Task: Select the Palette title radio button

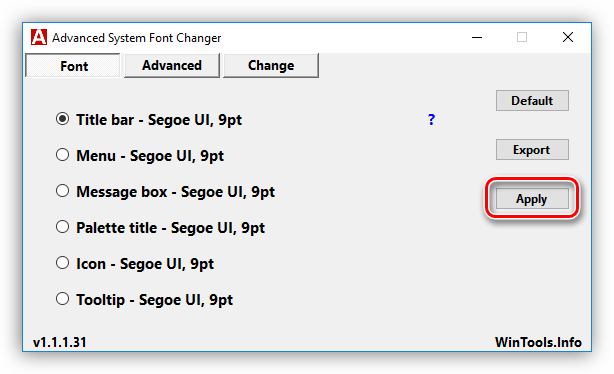Action: point(62,227)
